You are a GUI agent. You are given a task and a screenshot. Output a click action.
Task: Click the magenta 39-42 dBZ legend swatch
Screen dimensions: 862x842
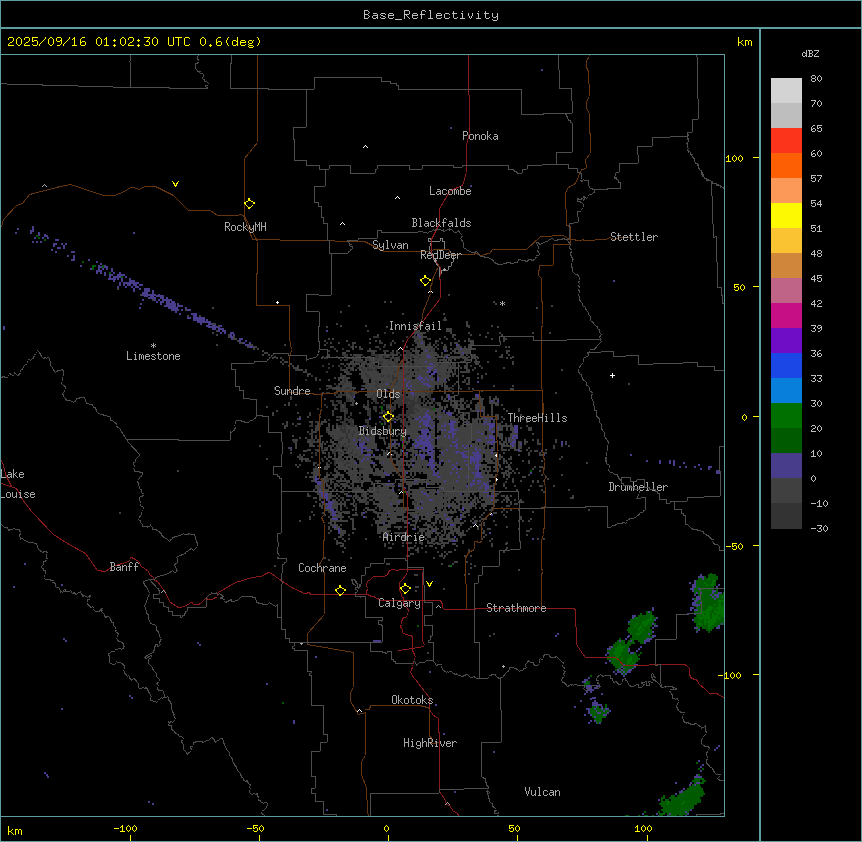786,316
